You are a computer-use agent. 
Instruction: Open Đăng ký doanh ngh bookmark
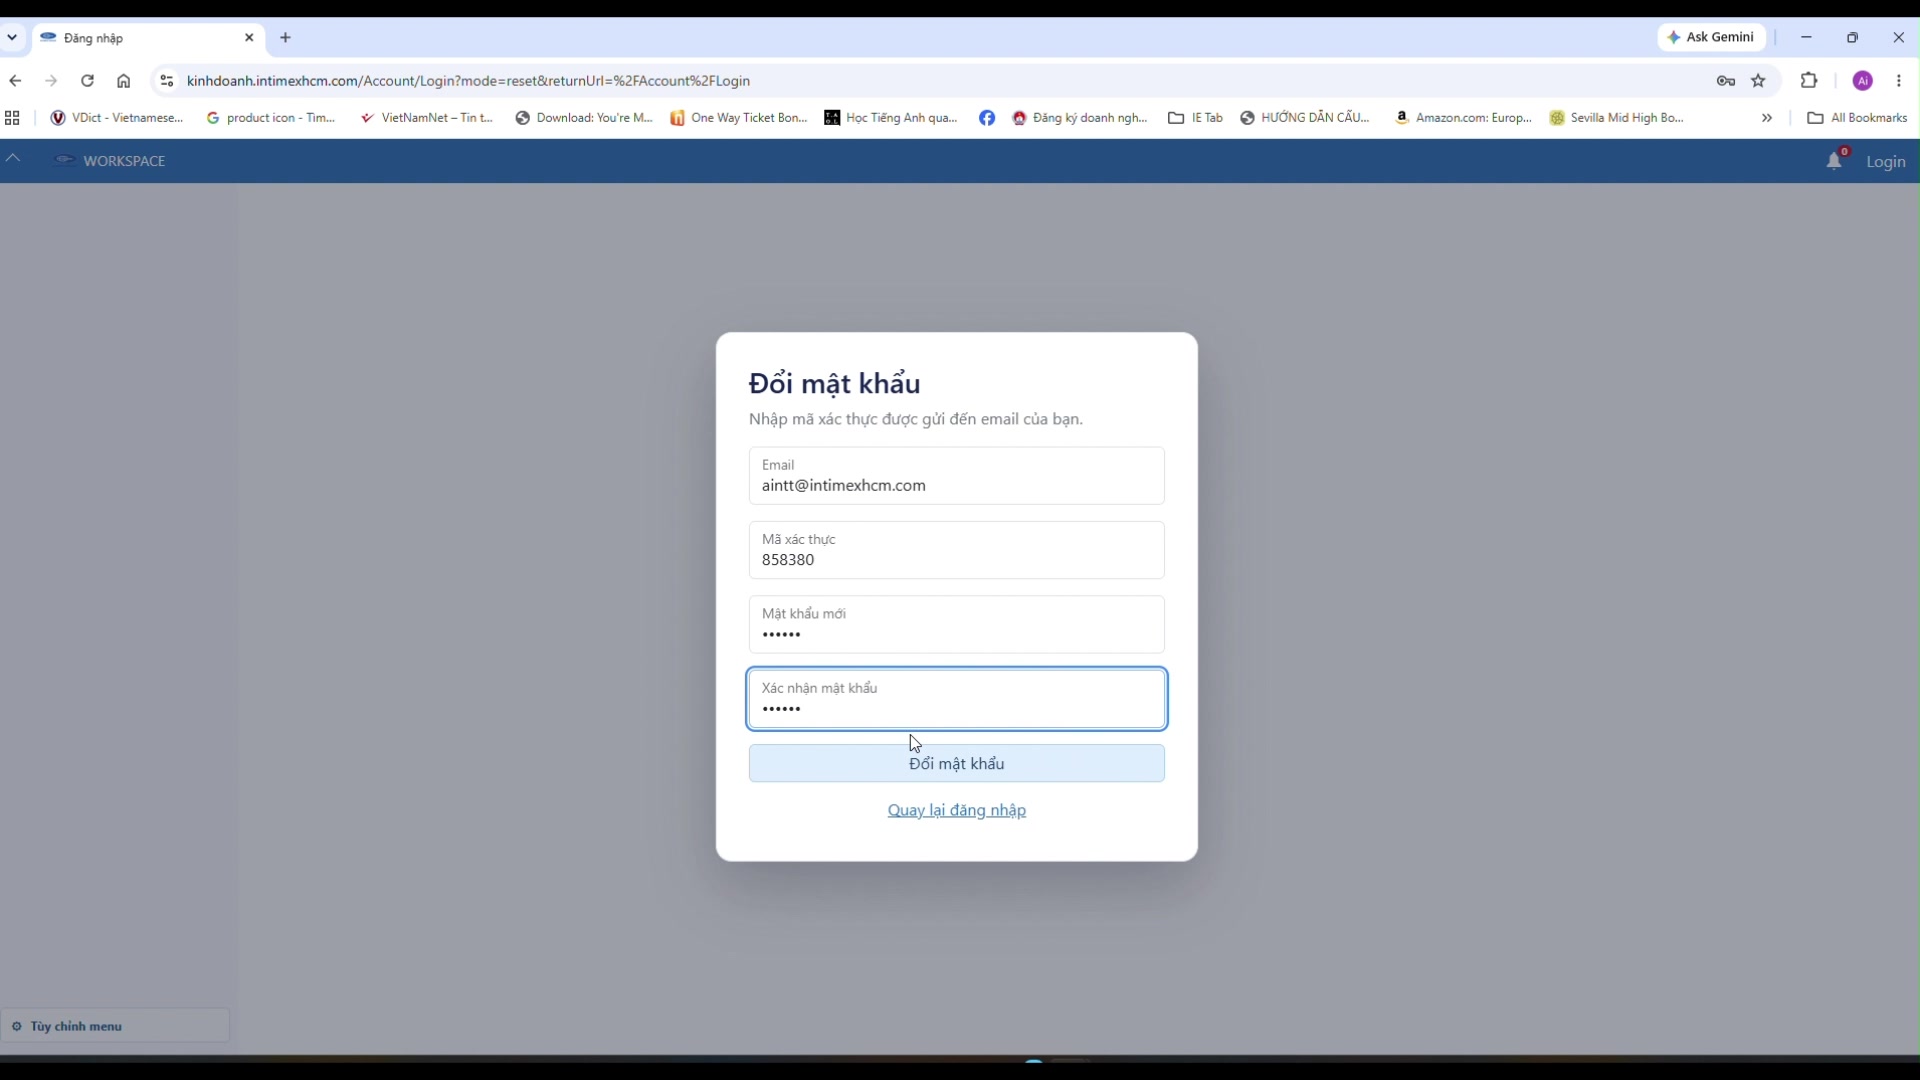1080,118
